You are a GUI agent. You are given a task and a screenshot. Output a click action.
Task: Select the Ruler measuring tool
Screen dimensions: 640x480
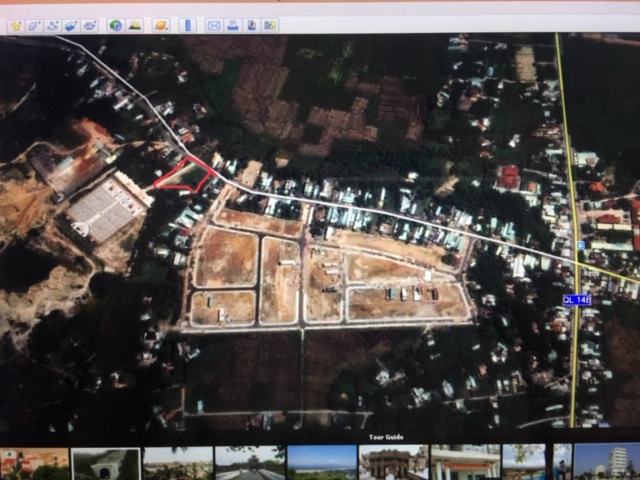187,25
